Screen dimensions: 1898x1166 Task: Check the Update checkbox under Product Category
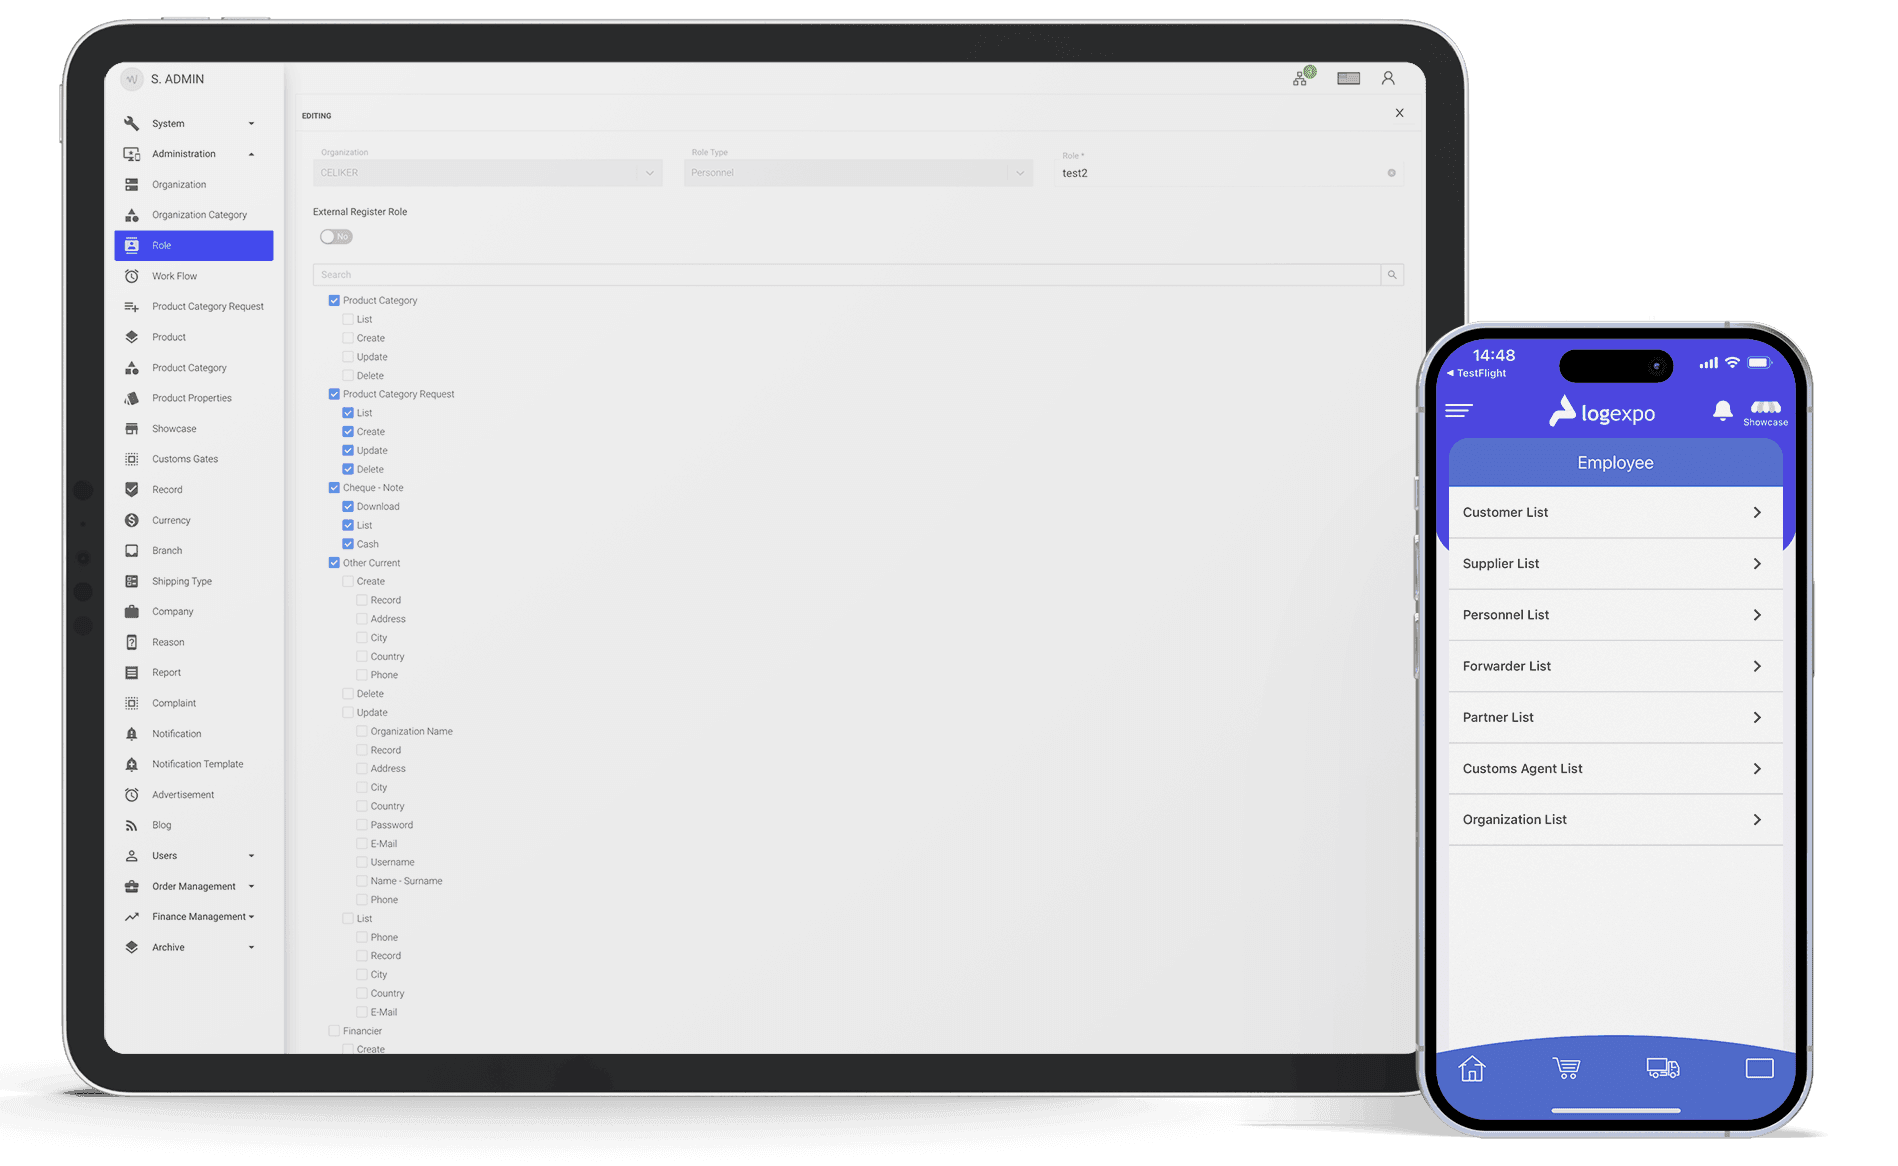[348, 357]
